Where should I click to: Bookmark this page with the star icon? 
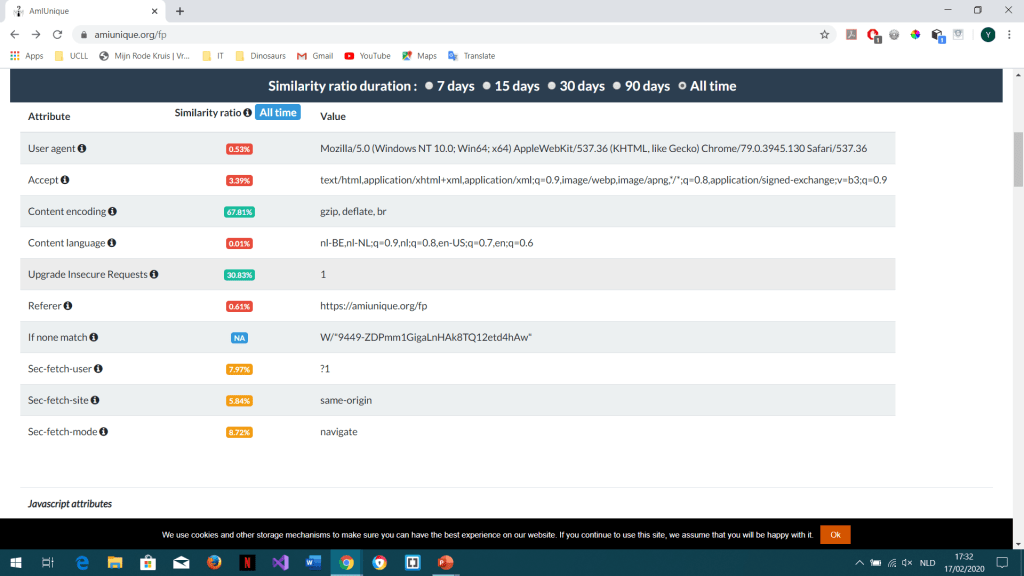pyautogui.click(x=824, y=34)
